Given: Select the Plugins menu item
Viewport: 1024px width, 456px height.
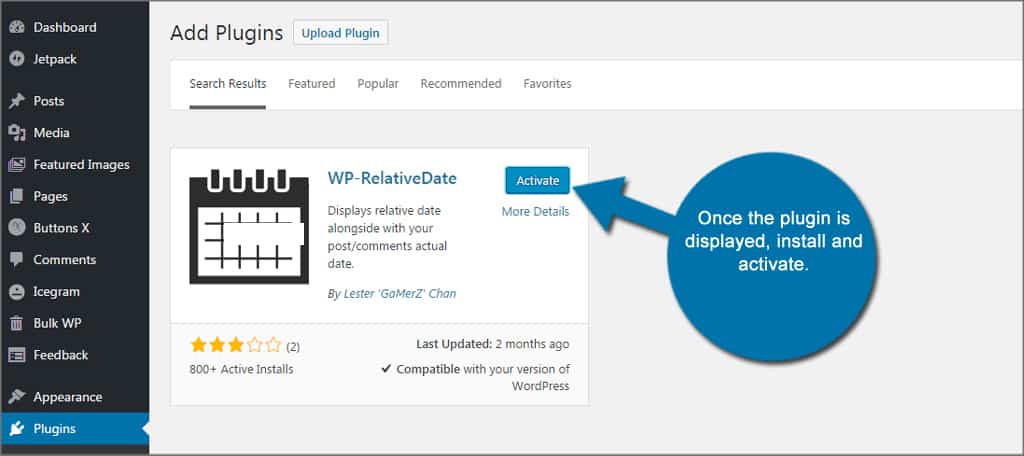Looking at the screenshot, I should (x=74, y=429).
